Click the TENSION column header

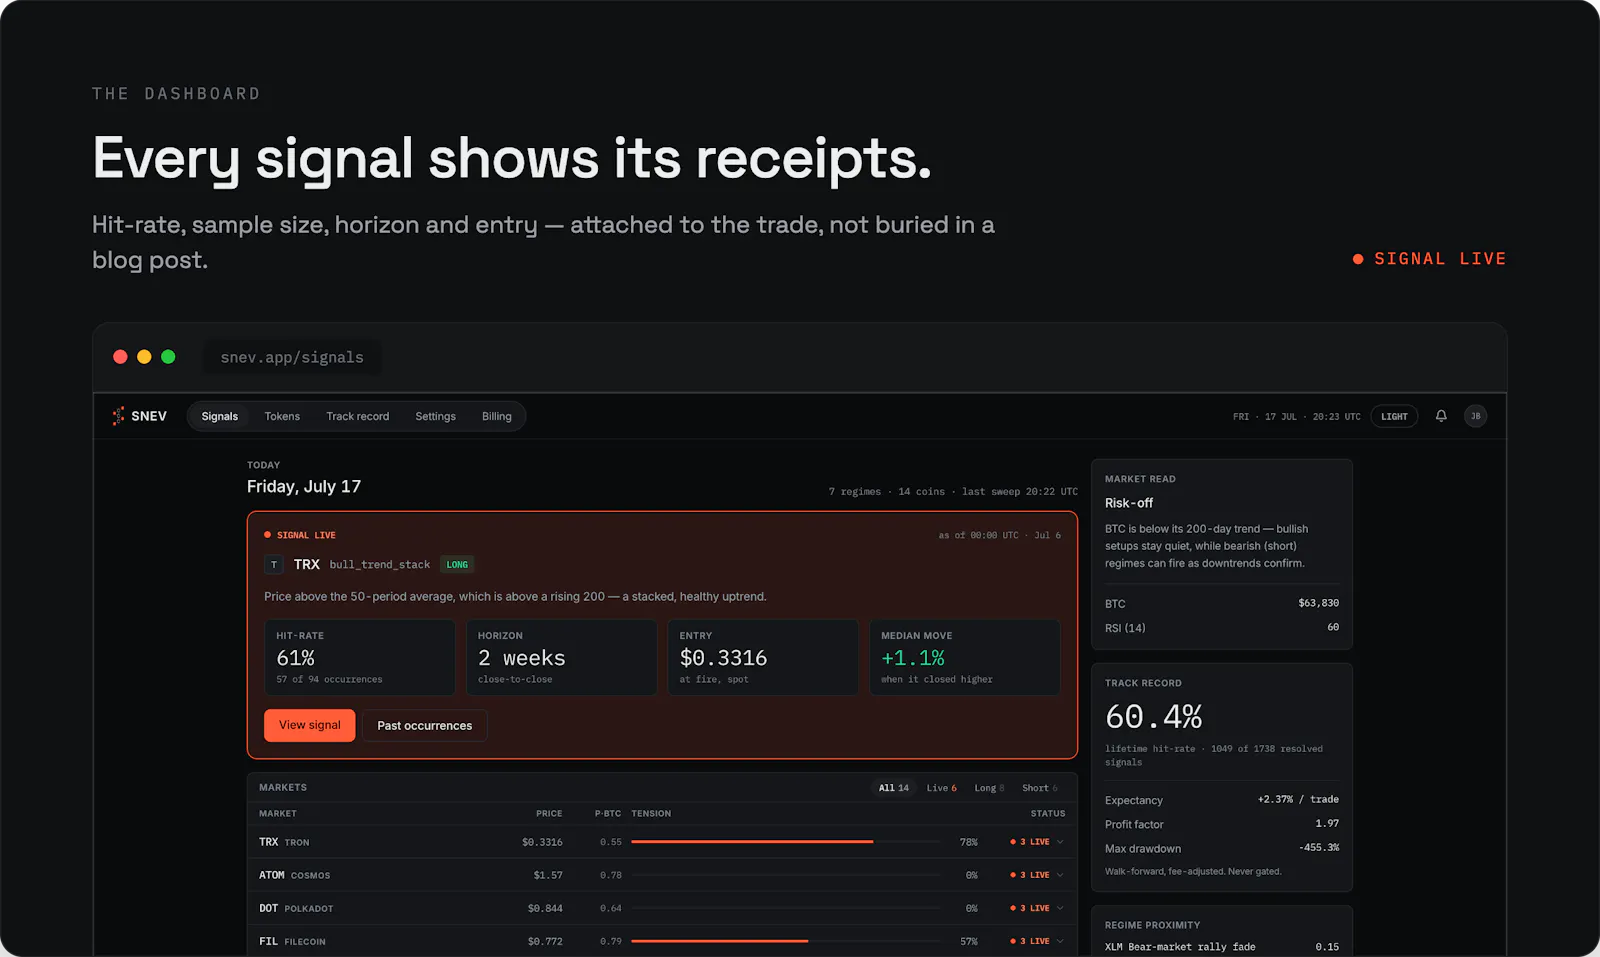[651, 813]
